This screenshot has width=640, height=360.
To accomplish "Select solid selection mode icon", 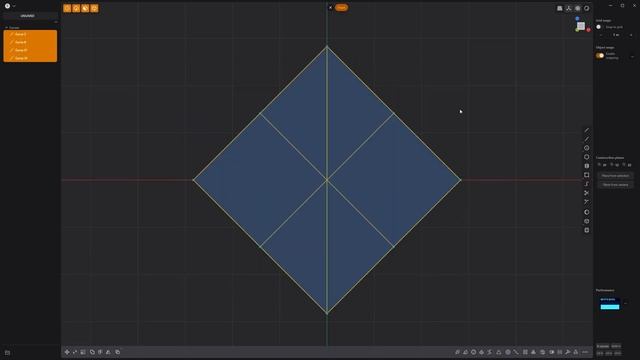I will coord(94,8).
